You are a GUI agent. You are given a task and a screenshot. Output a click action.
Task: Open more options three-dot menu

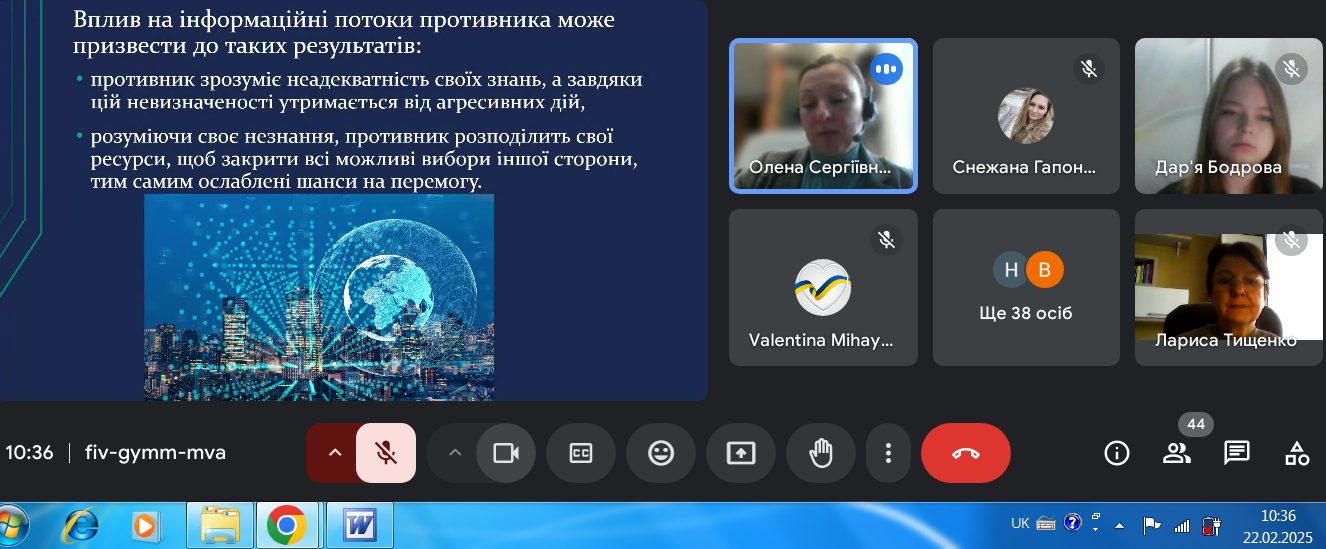[x=888, y=453]
